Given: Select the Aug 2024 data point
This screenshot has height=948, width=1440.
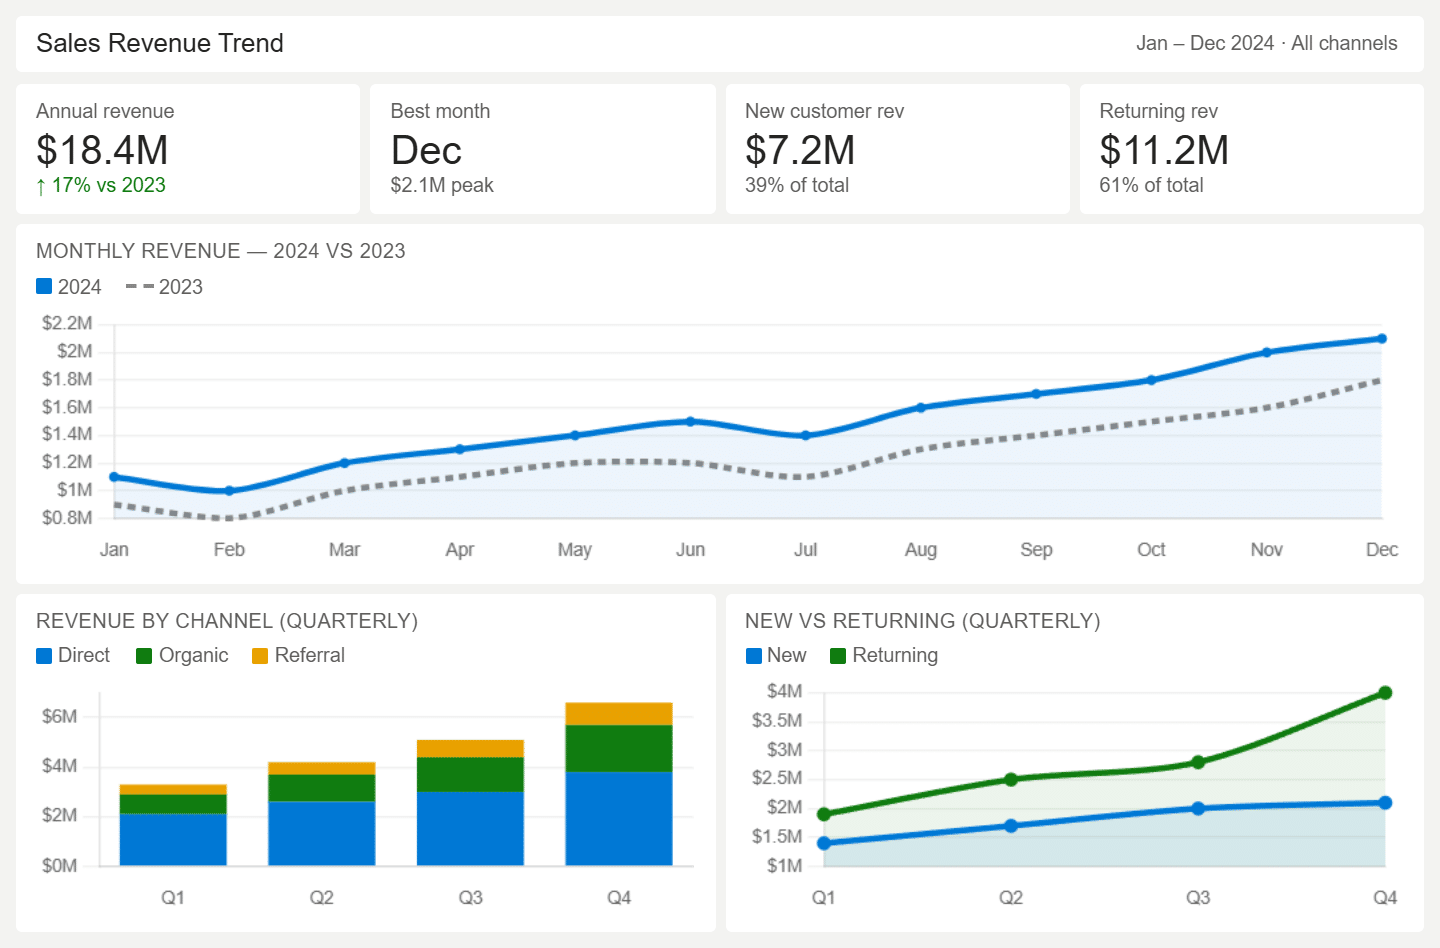Looking at the screenshot, I should tap(921, 408).
